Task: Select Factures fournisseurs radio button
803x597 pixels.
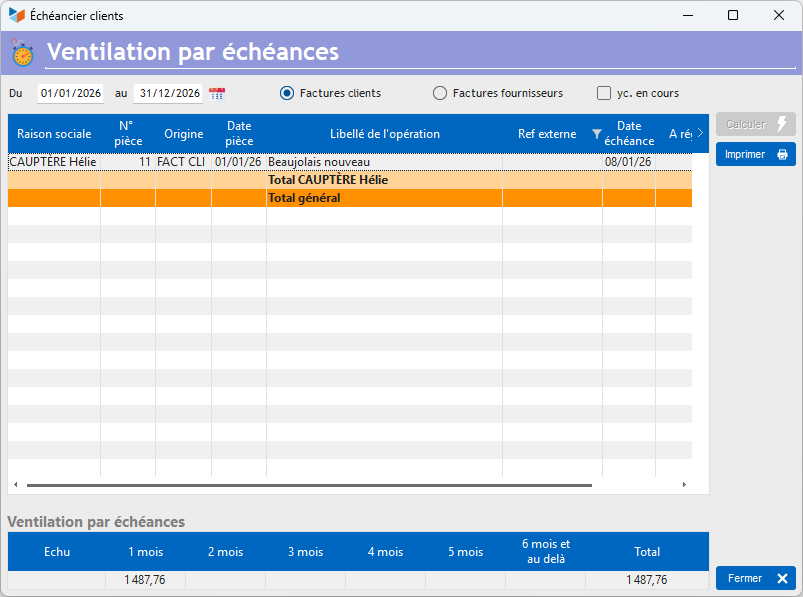Action: (x=440, y=93)
